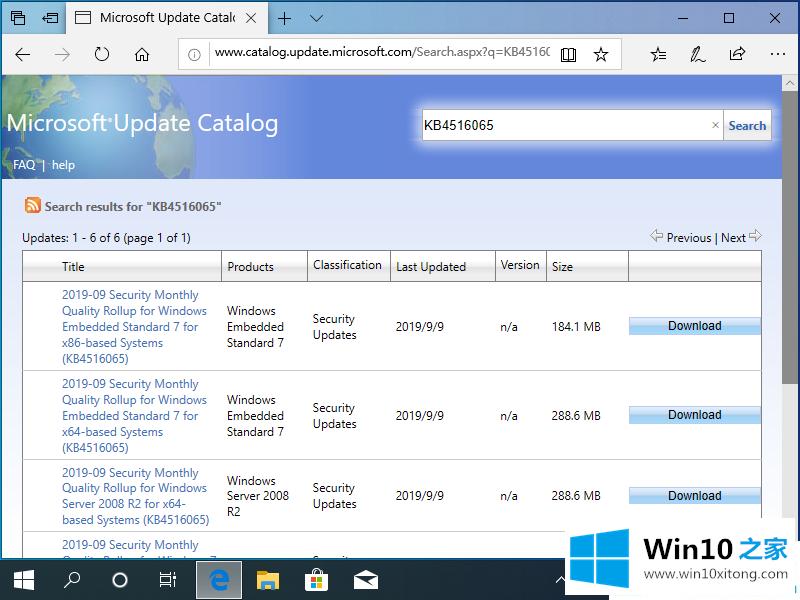
Task: Refresh the catalog page
Action: [102, 54]
